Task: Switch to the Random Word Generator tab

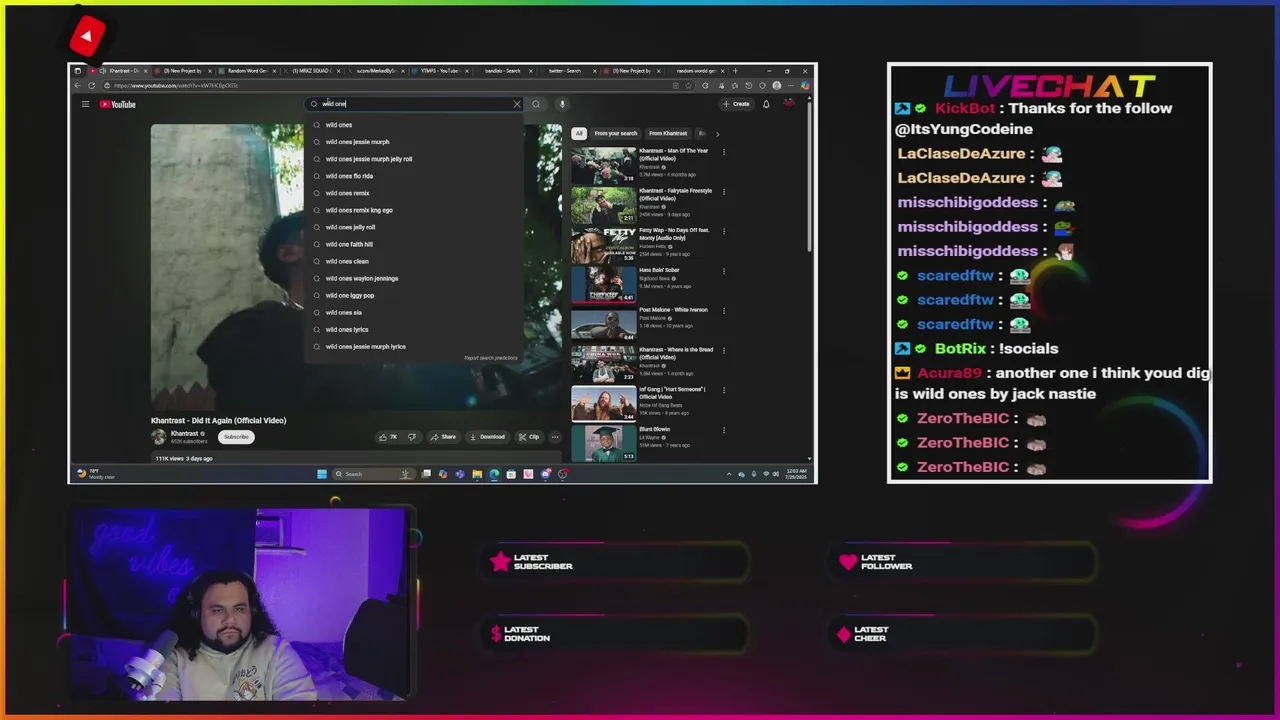Action: [245, 71]
